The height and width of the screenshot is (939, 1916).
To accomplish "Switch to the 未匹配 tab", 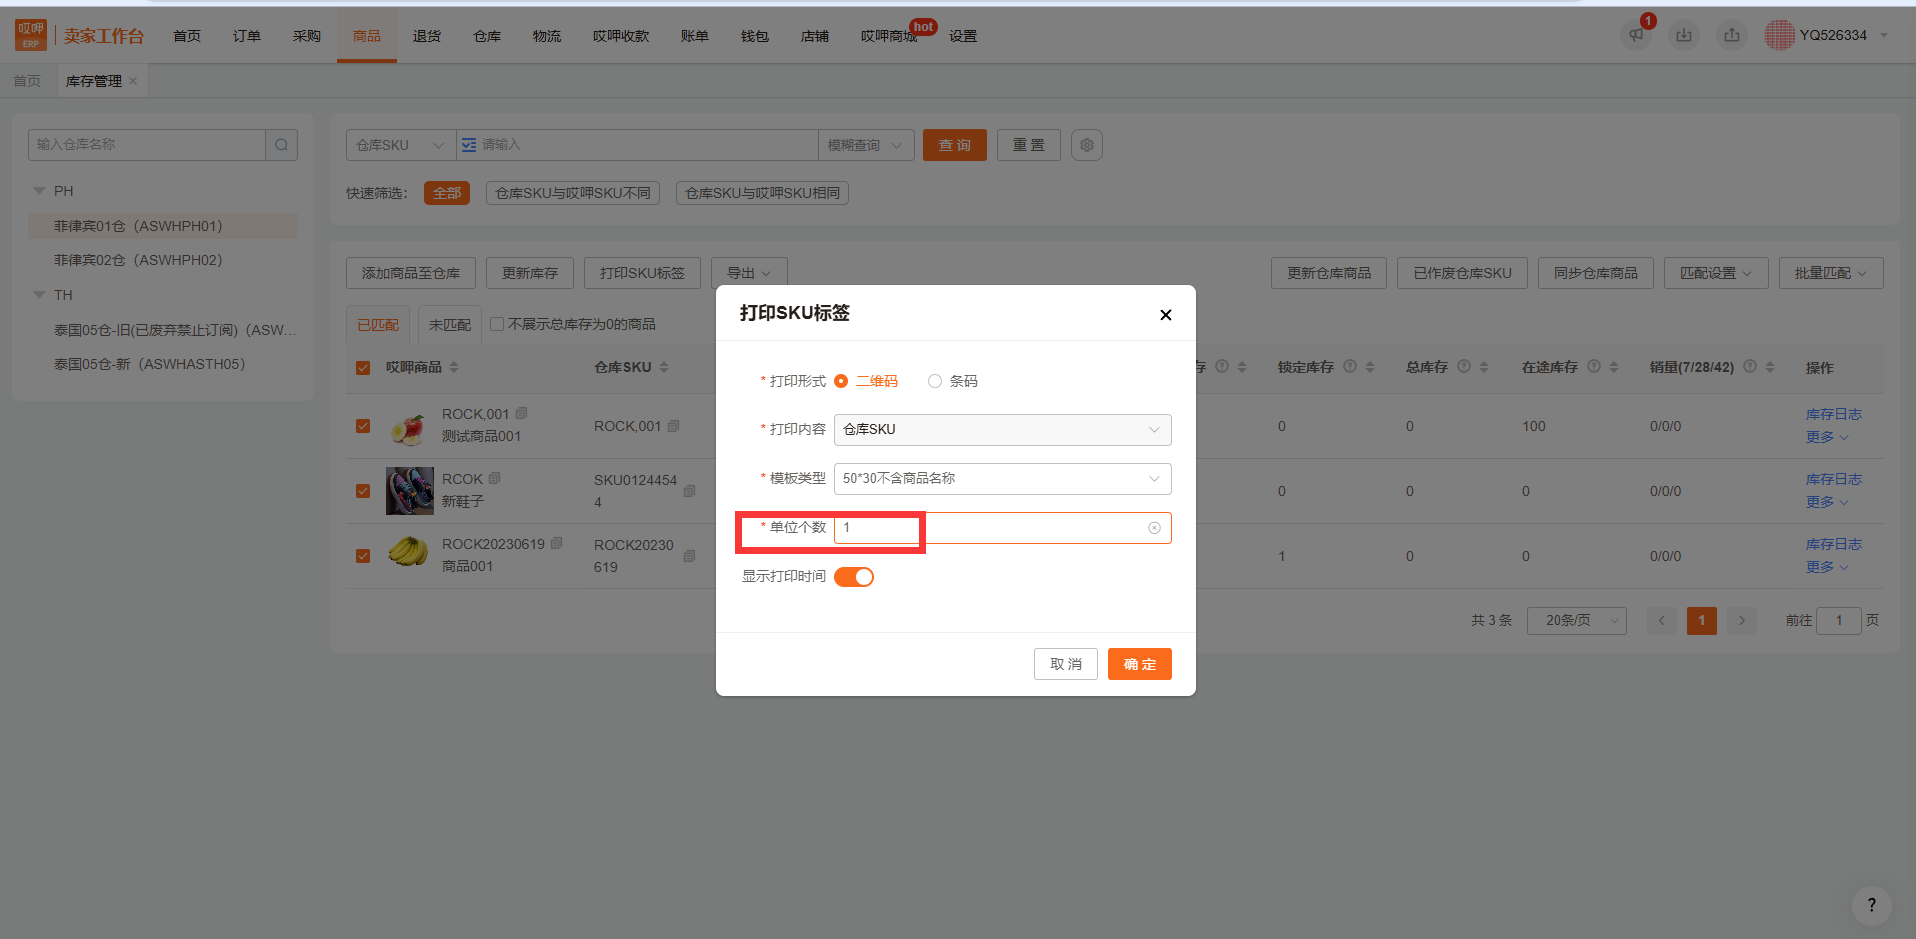I will click(x=450, y=325).
